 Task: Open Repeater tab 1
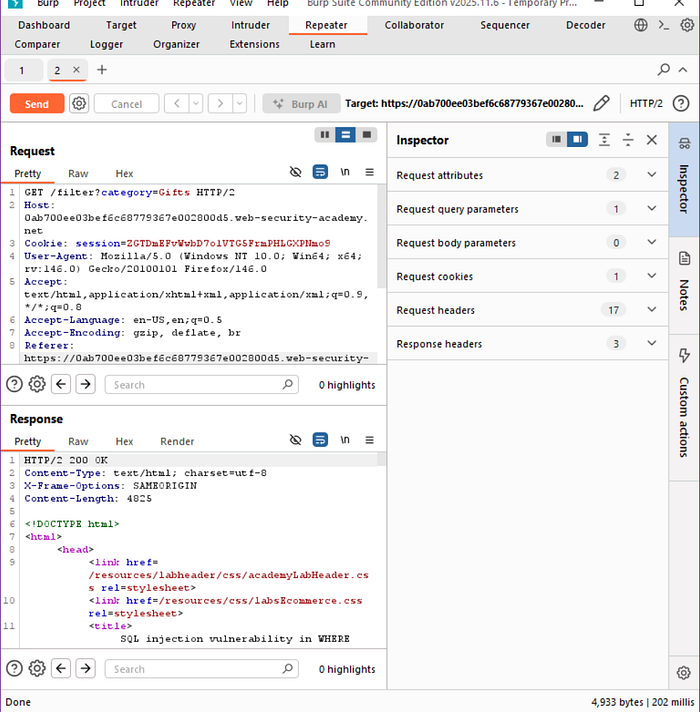point(23,70)
